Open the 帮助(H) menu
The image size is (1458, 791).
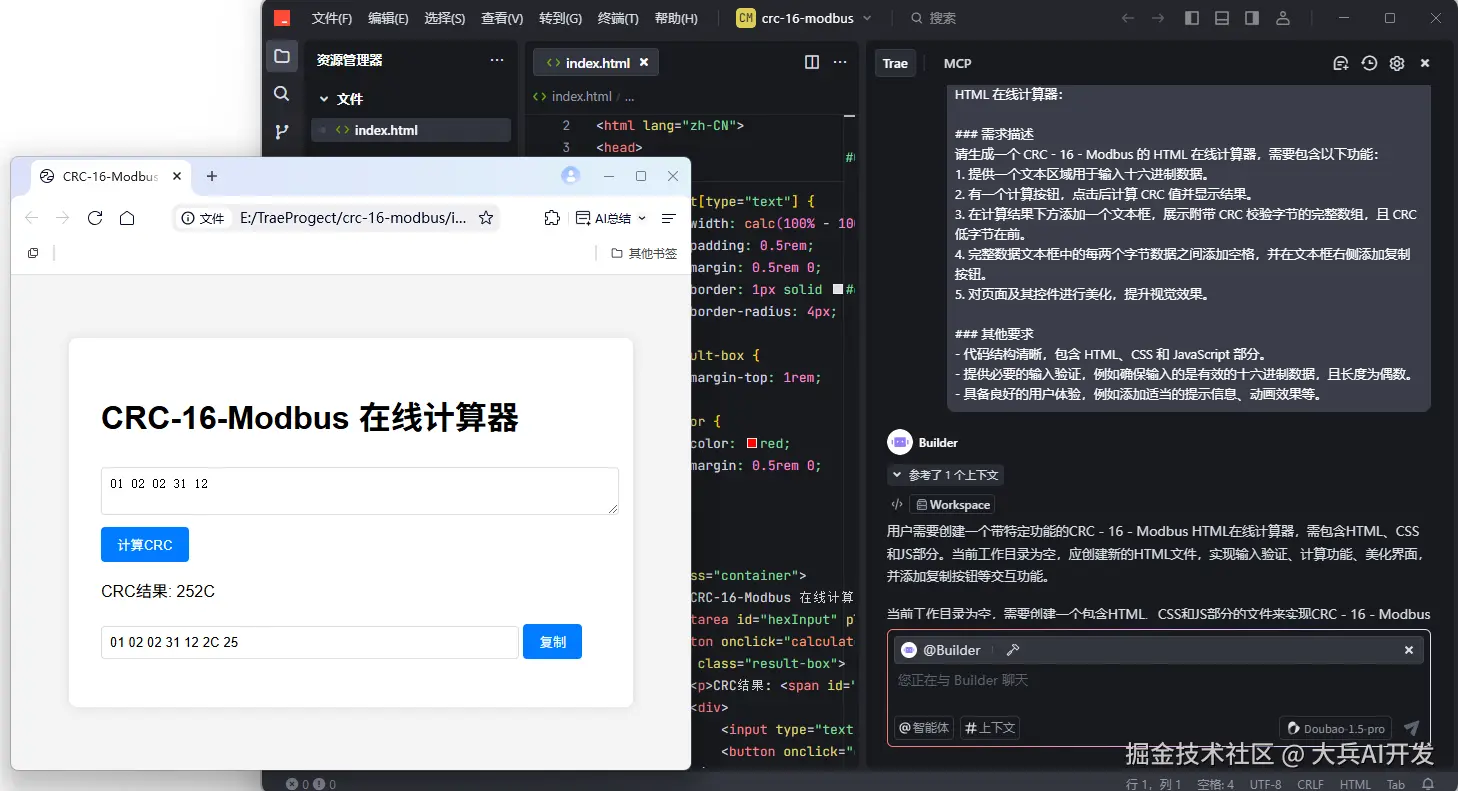pyautogui.click(x=676, y=18)
